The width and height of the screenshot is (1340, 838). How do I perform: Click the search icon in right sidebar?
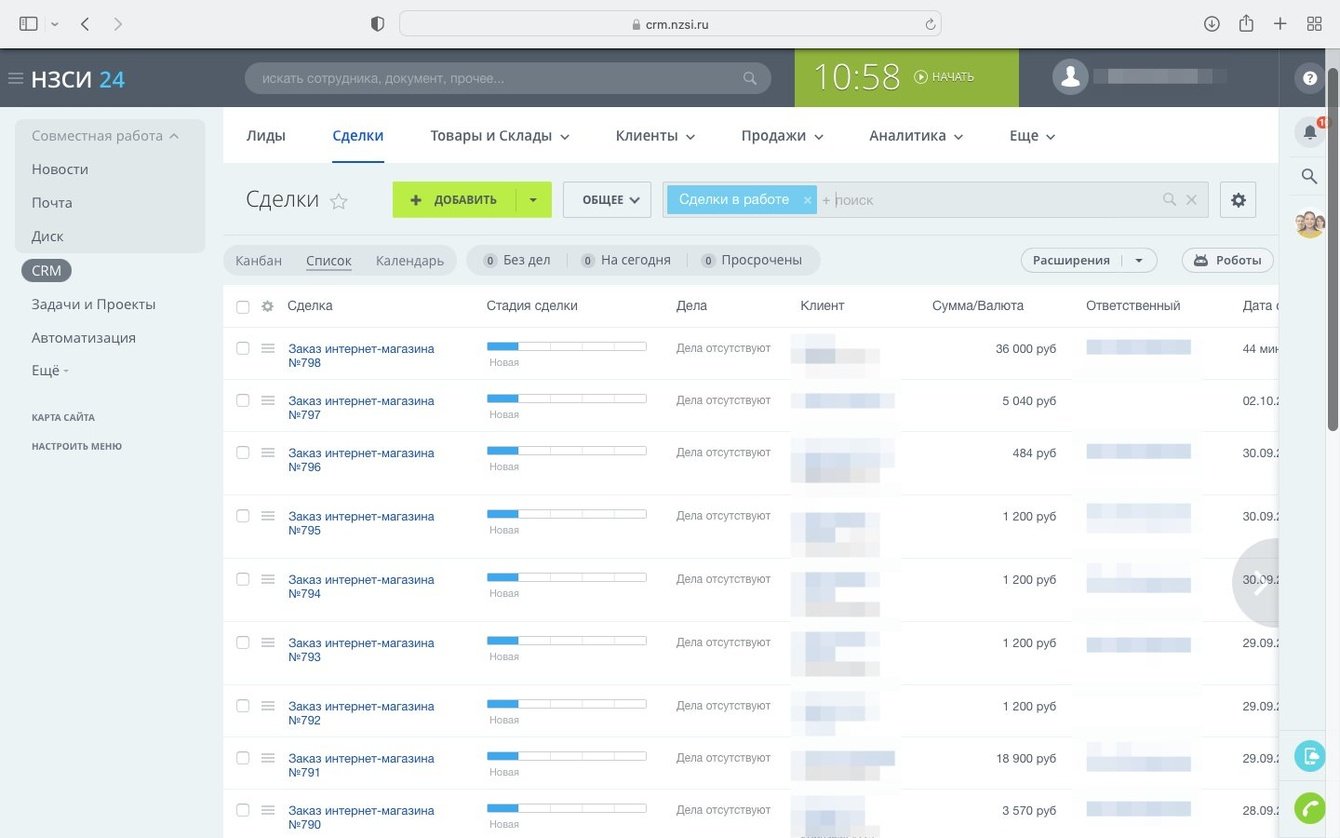pyautogui.click(x=1309, y=176)
